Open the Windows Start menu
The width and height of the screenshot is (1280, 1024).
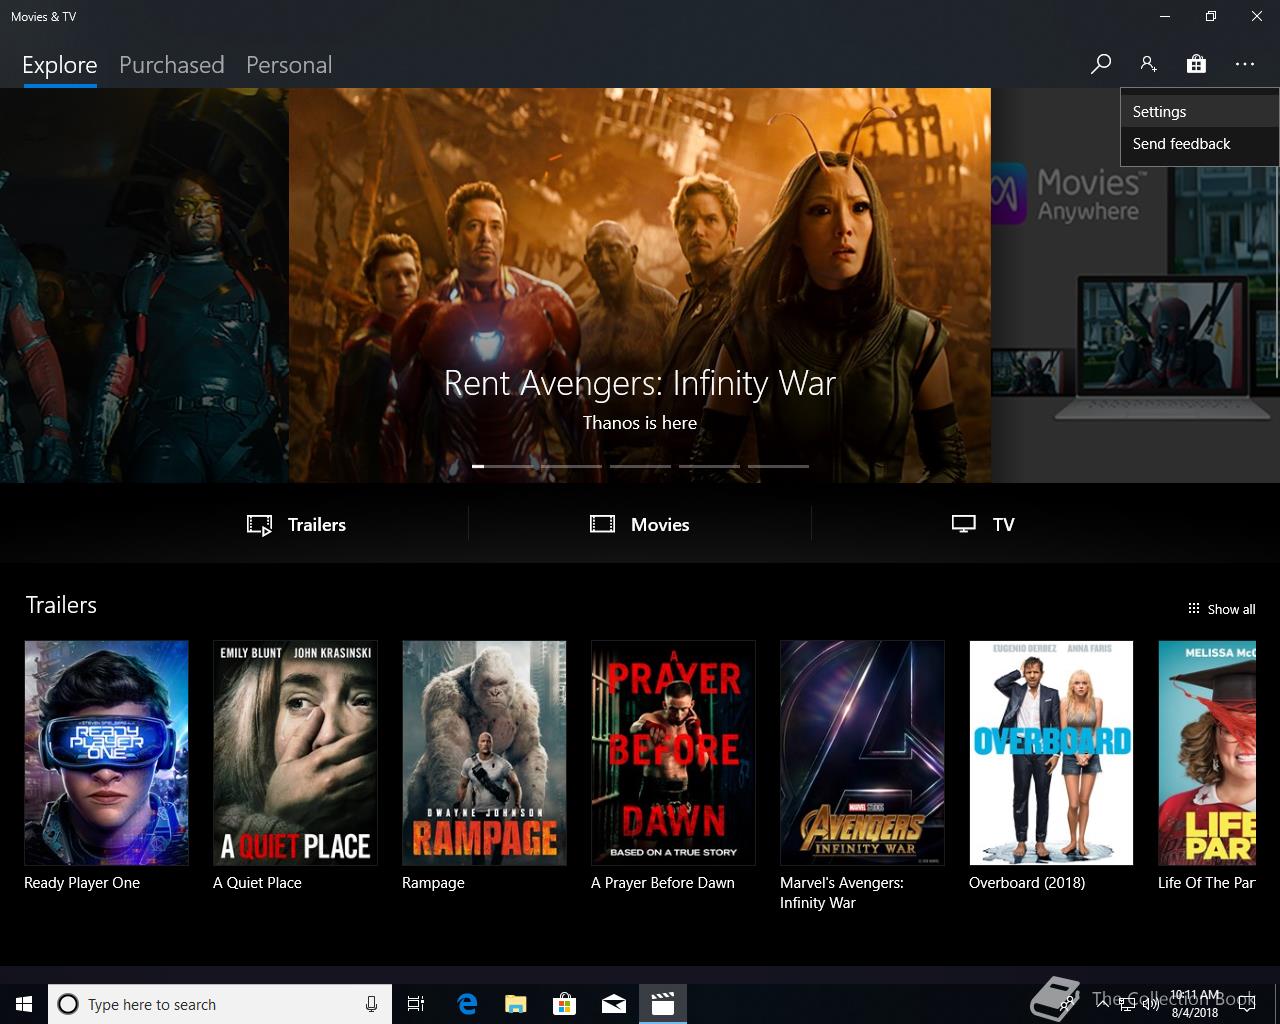coord(24,1004)
